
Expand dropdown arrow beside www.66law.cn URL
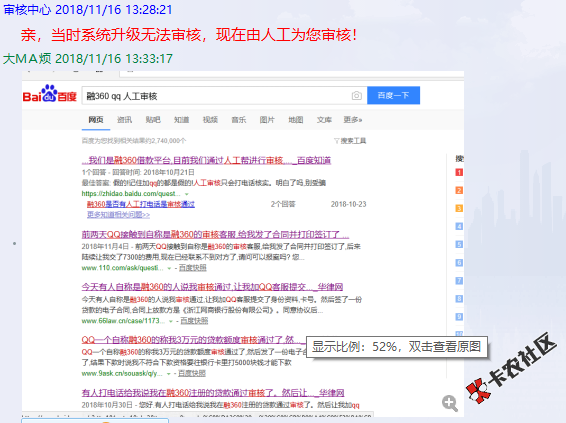(171, 321)
